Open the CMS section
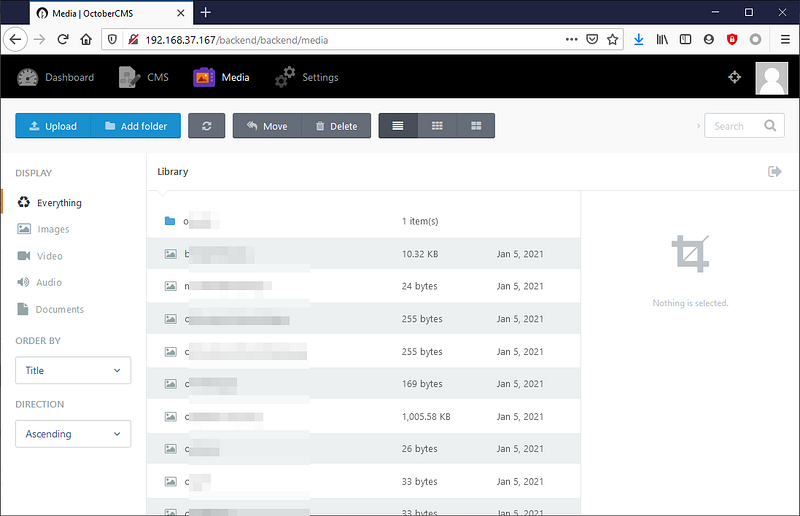Viewport: 800px width, 516px height. 143,77
